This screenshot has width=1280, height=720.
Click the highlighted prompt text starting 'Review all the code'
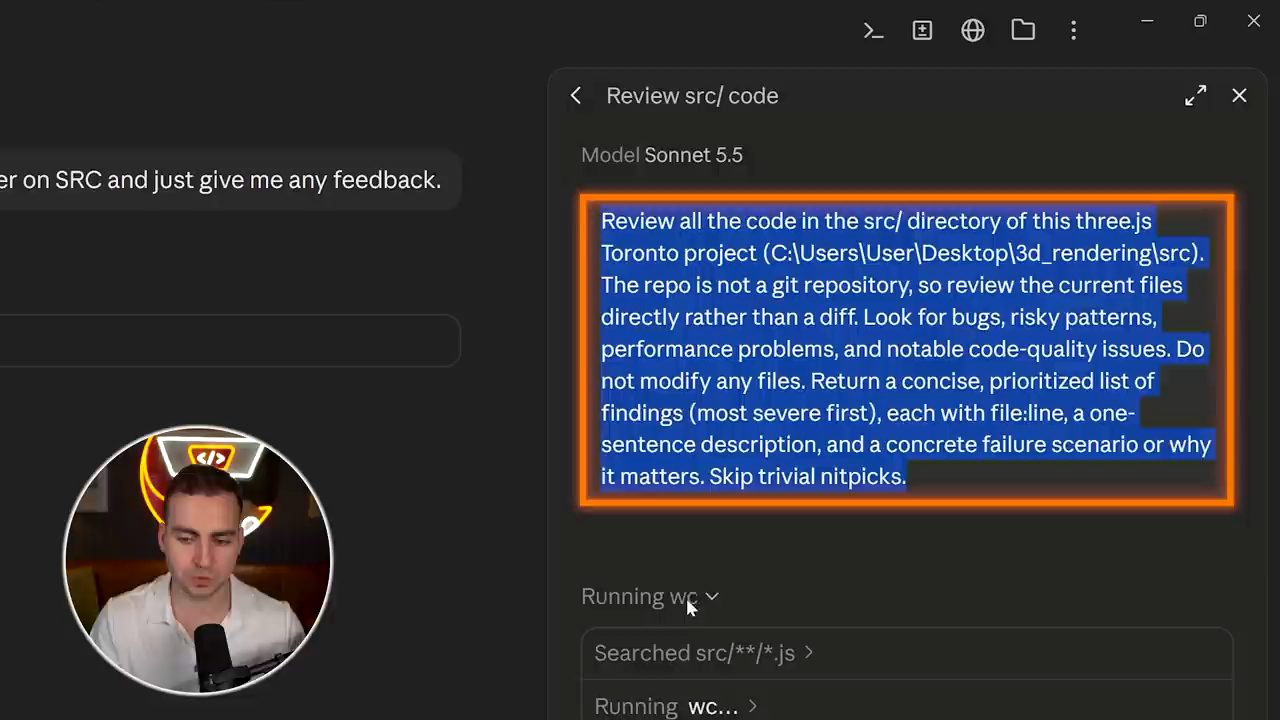906,349
